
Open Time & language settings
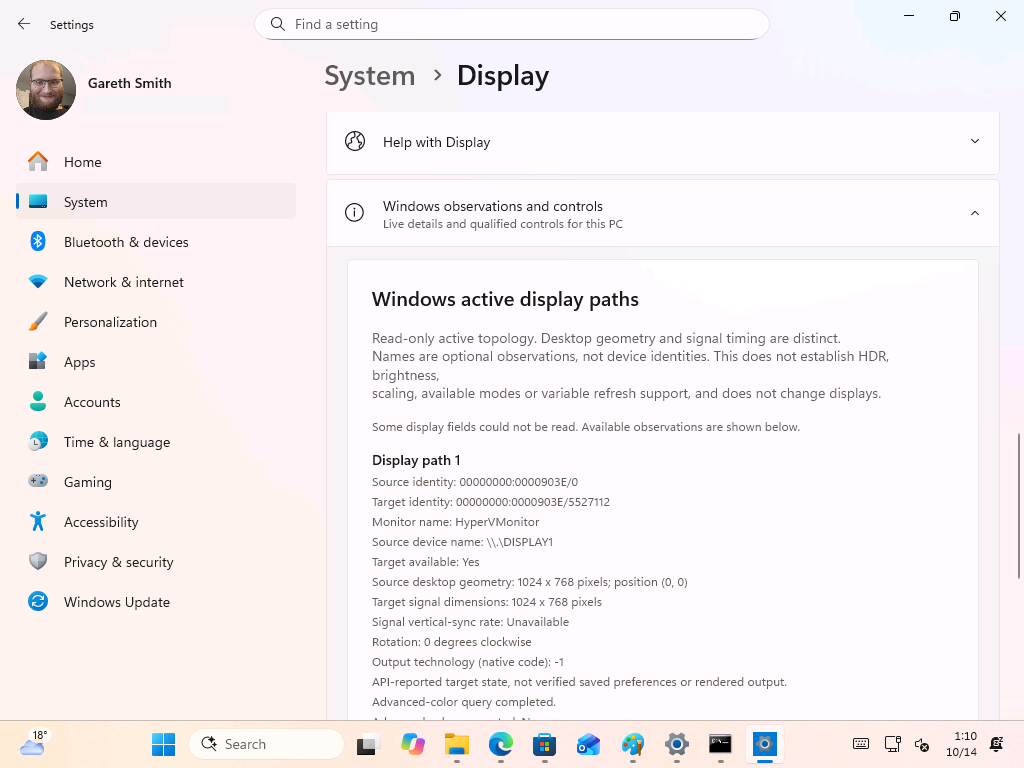(x=155, y=442)
